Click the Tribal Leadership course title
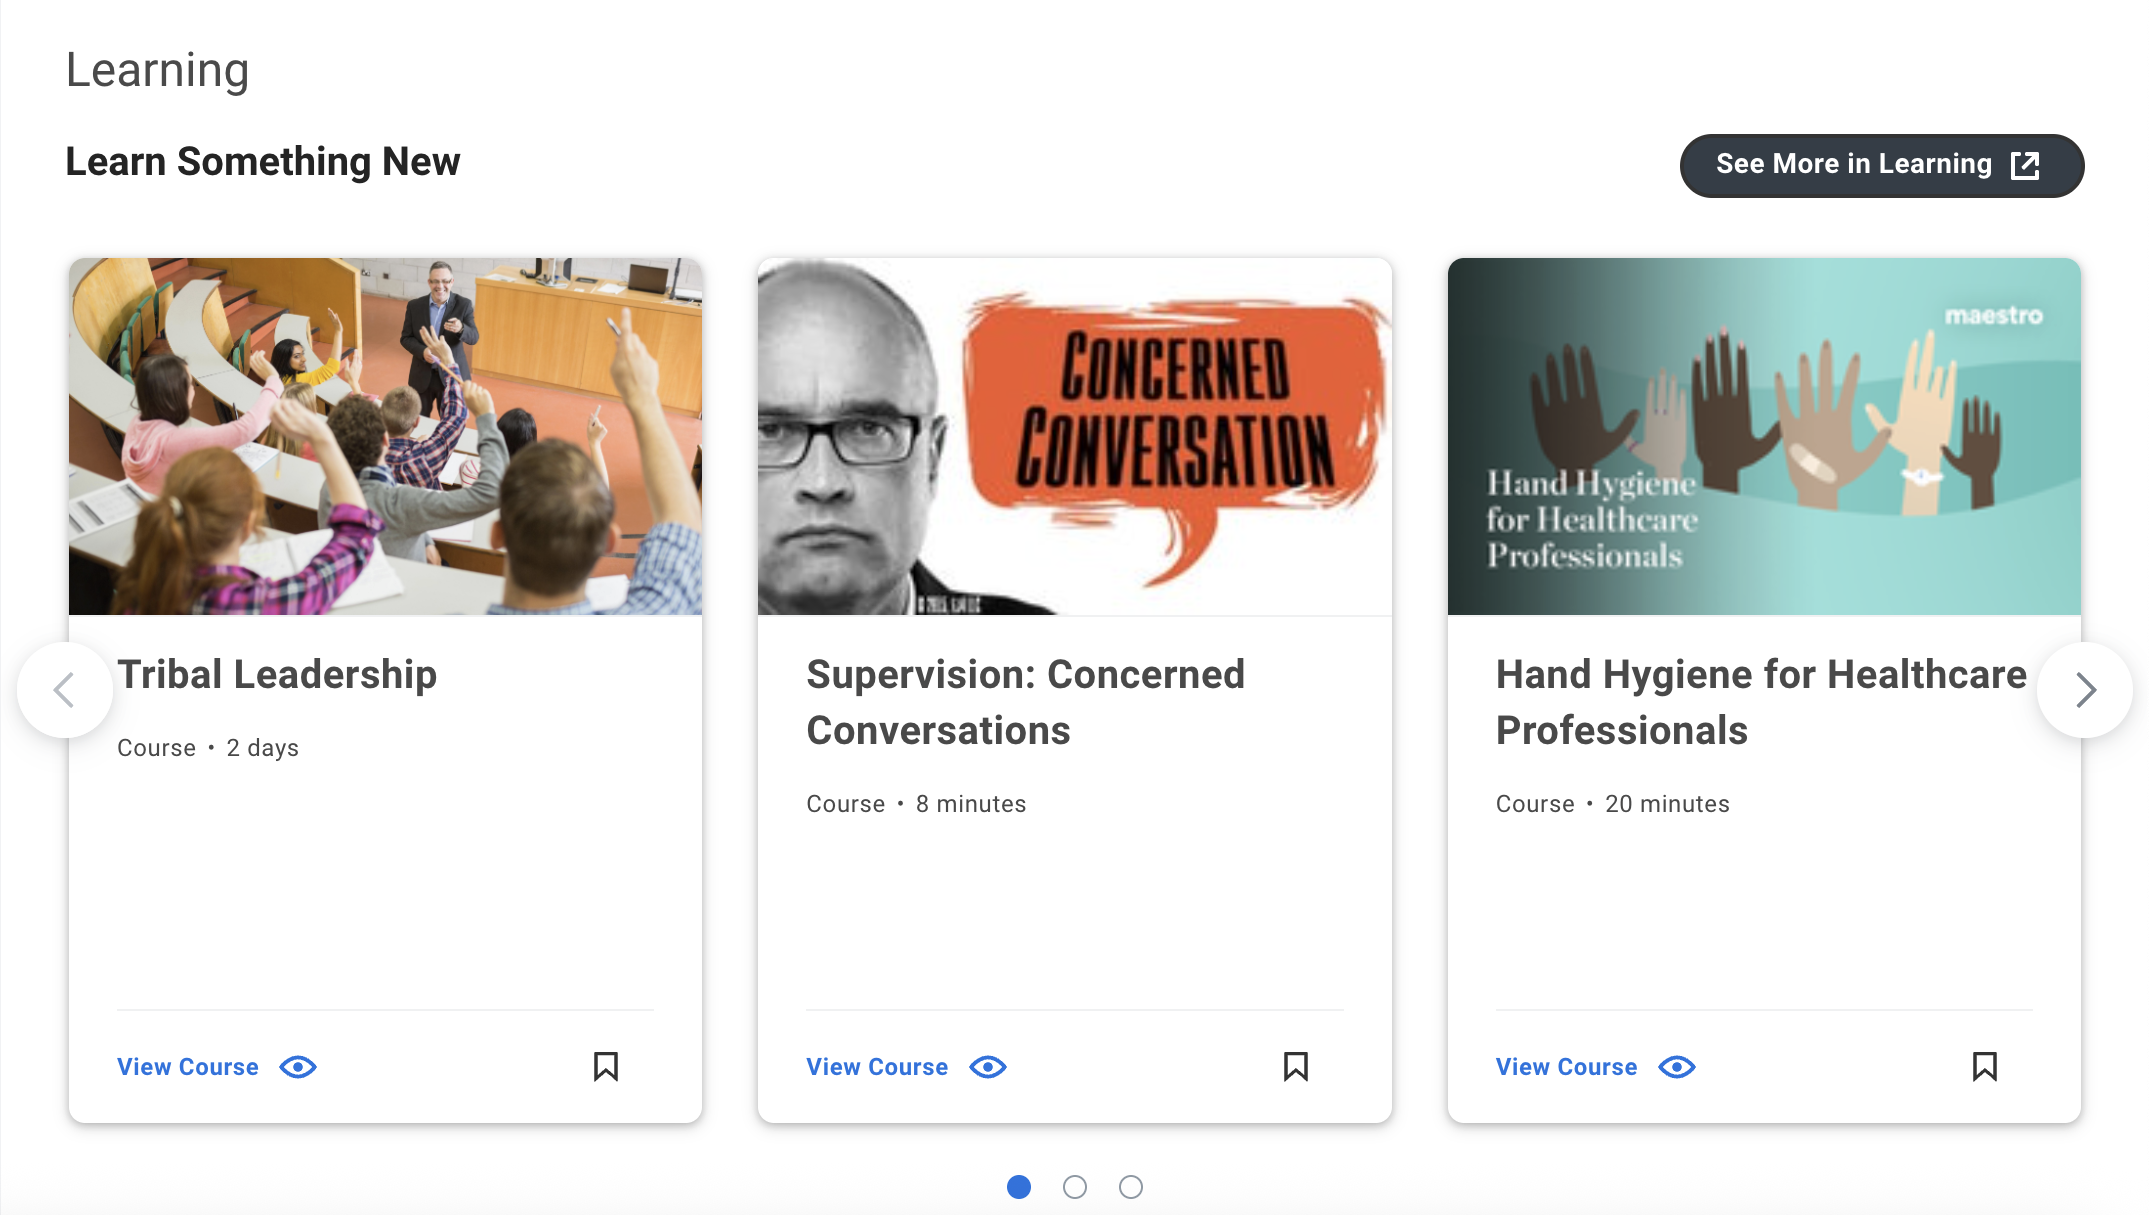This screenshot has width=2149, height=1215. [x=277, y=675]
